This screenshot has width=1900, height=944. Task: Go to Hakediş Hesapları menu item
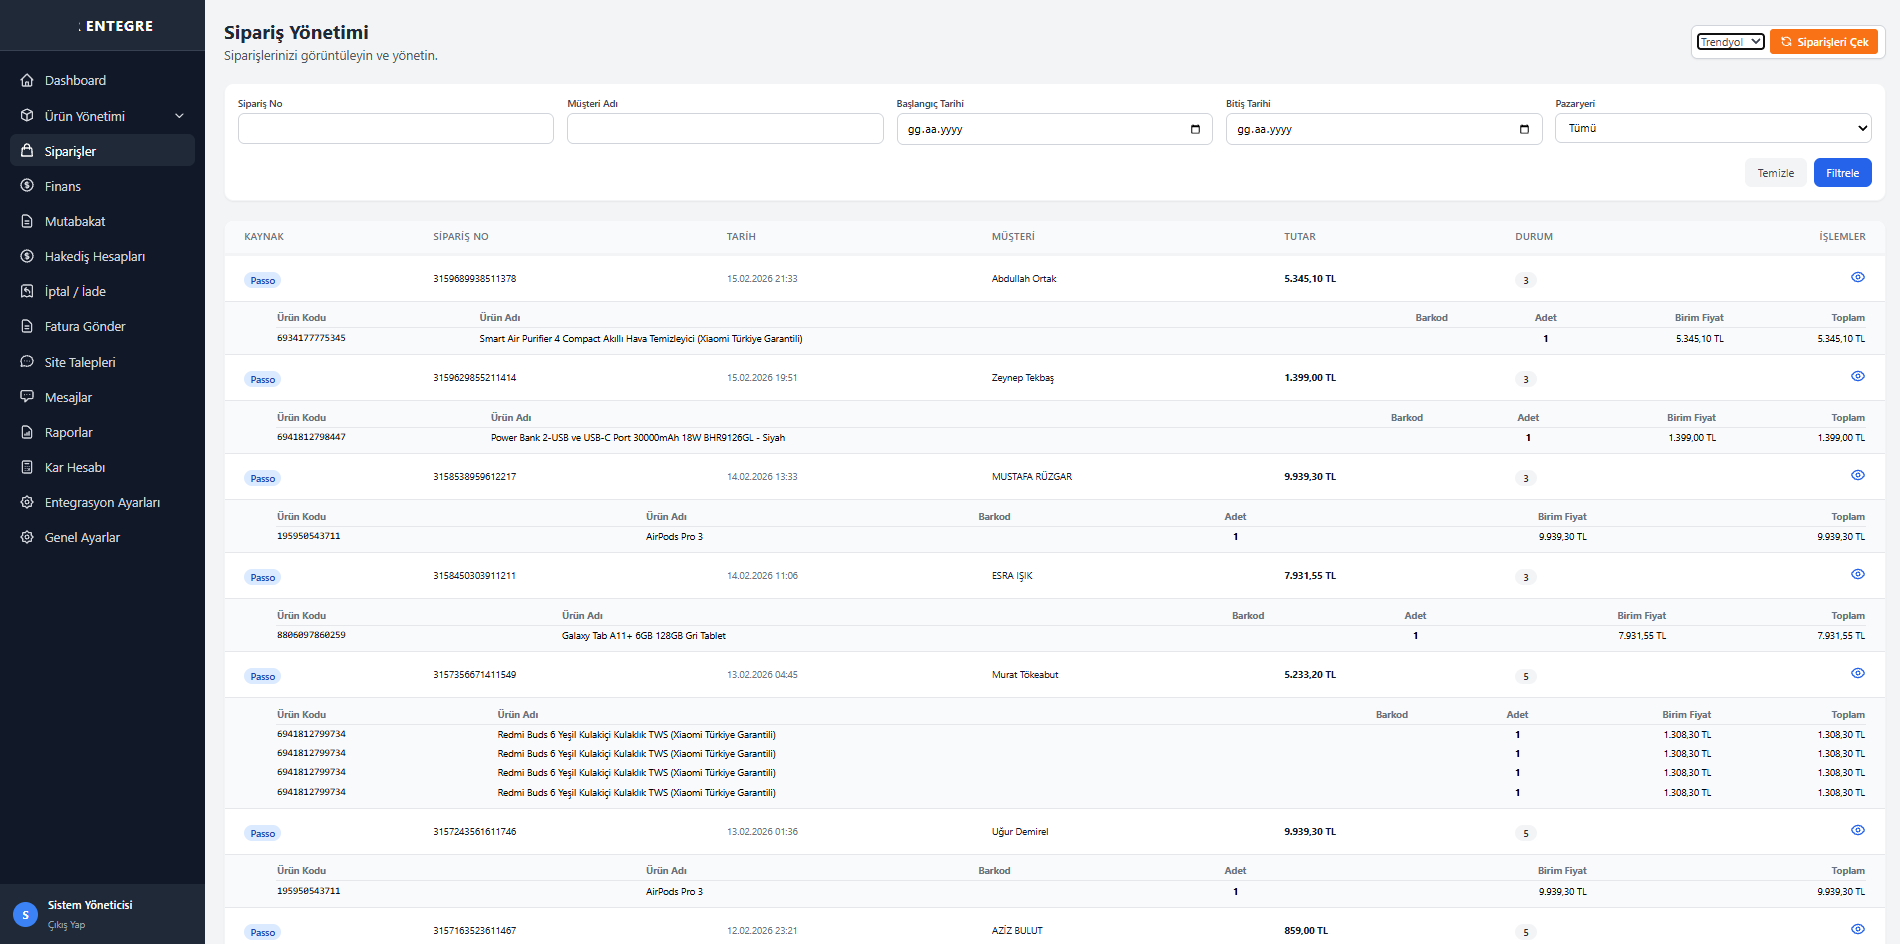pos(95,256)
